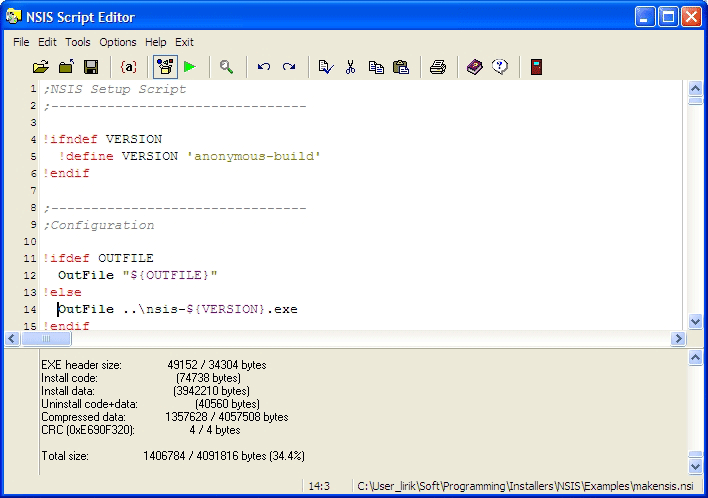Click the Save floppy disk icon

pyautogui.click(x=91, y=67)
